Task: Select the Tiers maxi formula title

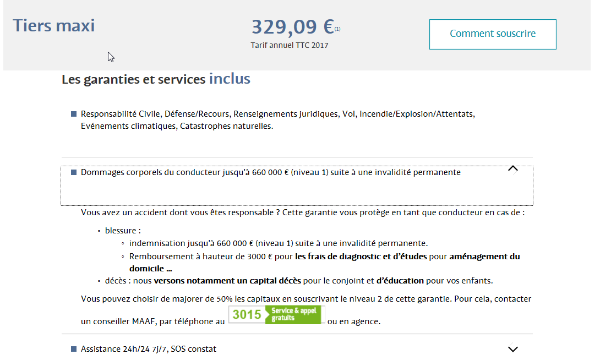Action: coord(54,26)
